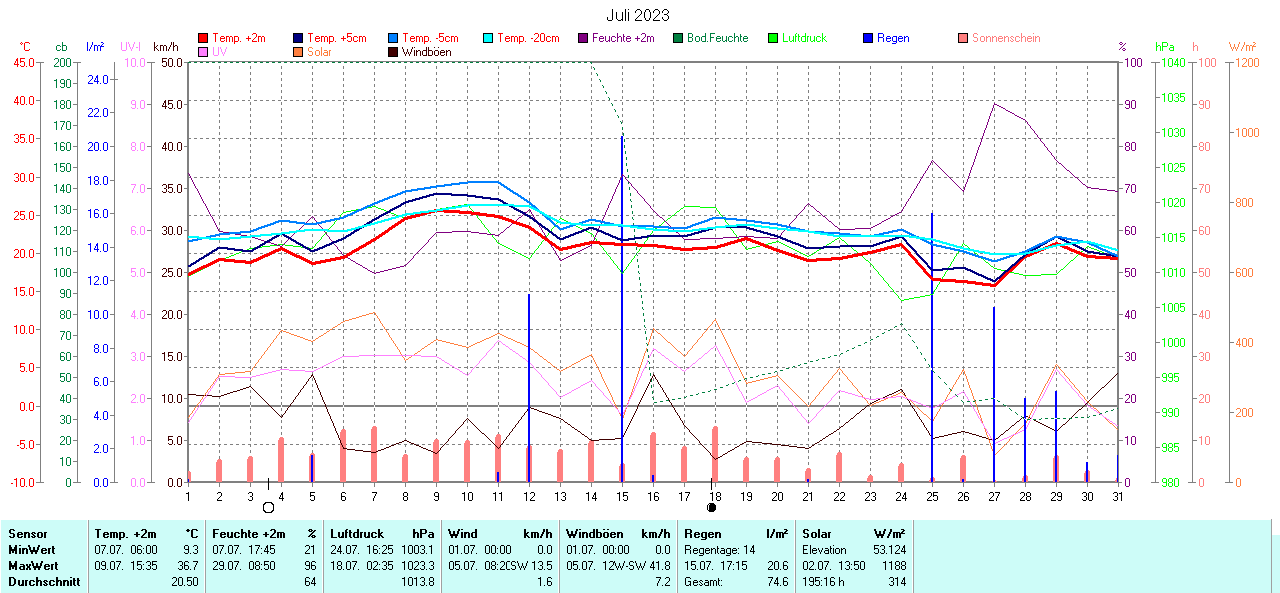This screenshot has height=593, width=1280.
Task: Click the maximum pressure value 1023.3
Action: [418, 565]
